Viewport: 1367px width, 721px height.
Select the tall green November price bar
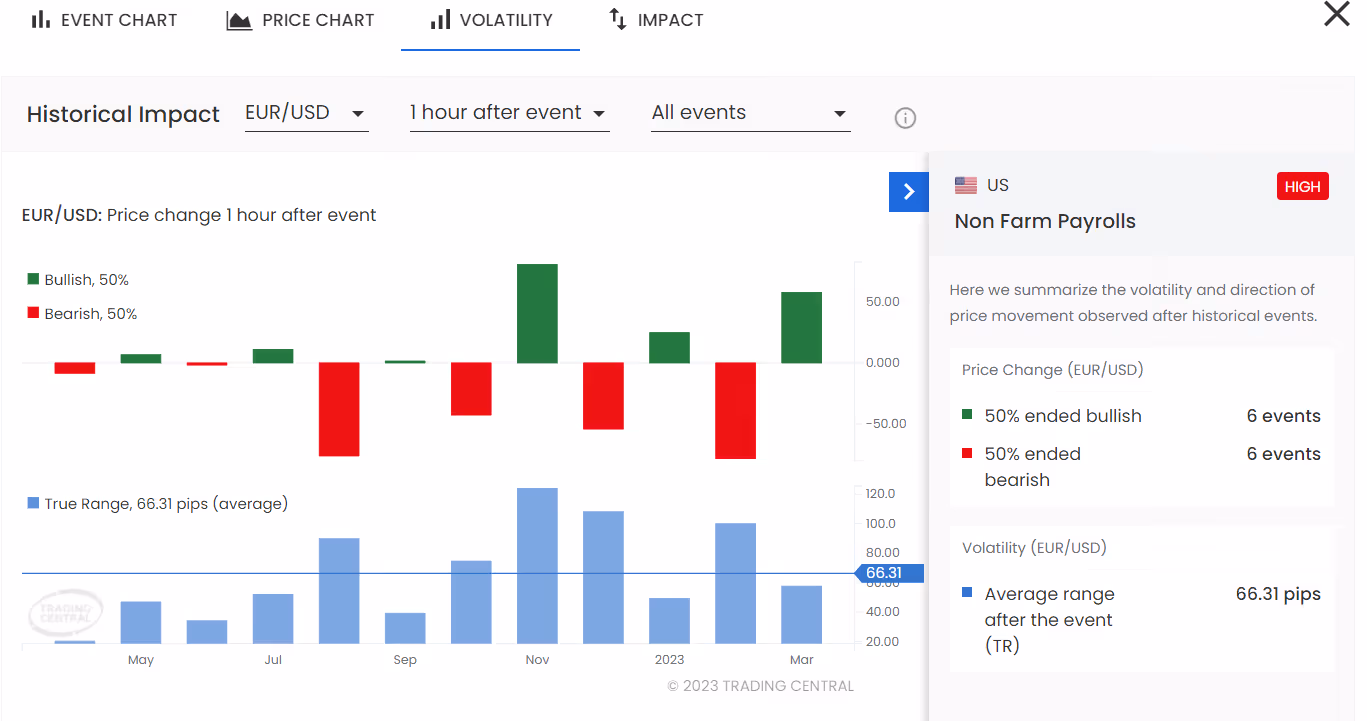click(537, 314)
